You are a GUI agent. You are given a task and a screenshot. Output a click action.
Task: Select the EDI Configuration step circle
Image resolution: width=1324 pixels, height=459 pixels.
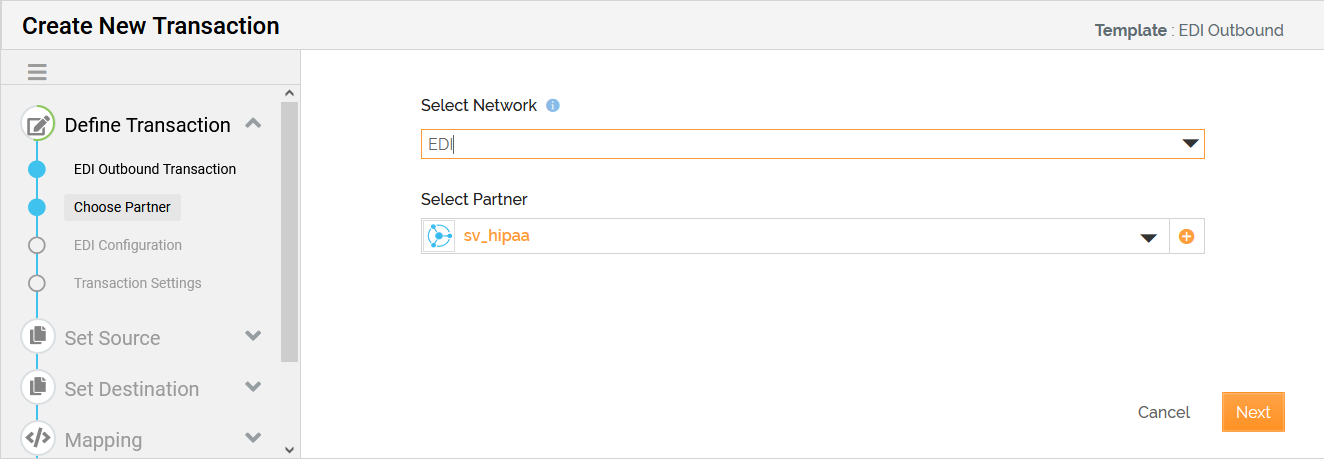(37, 245)
